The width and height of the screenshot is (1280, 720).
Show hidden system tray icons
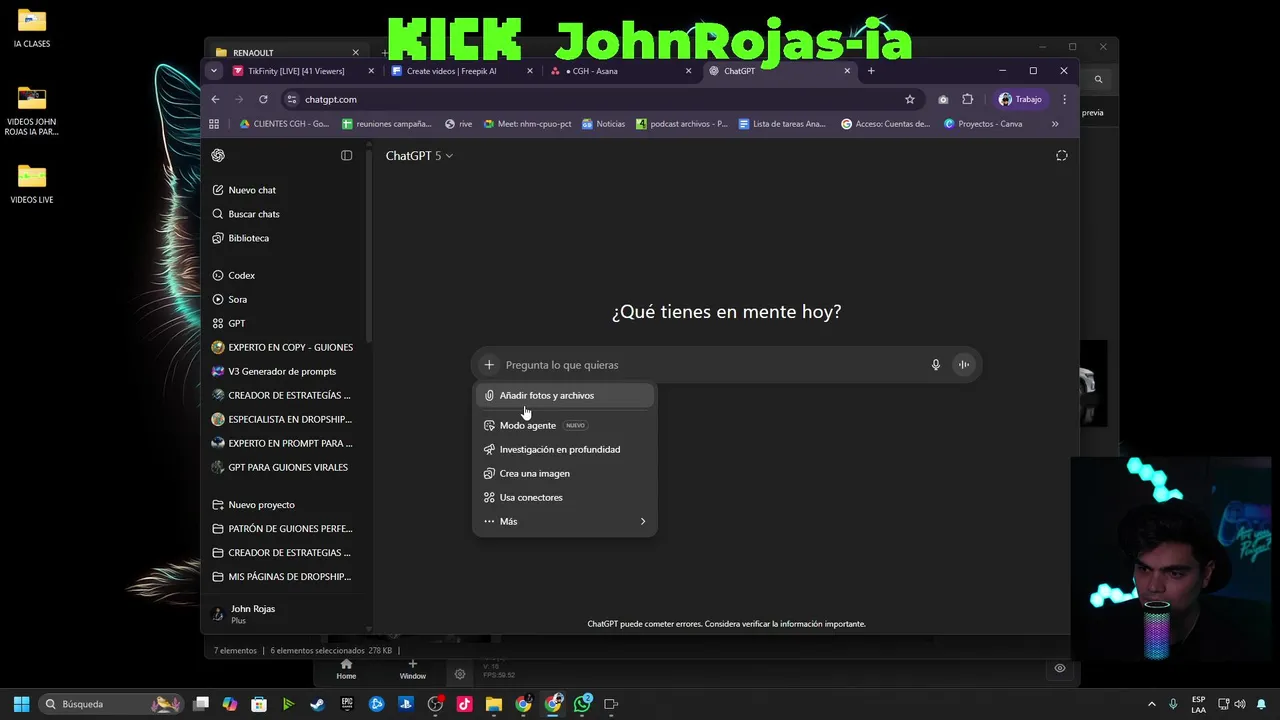[x=1151, y=704]
